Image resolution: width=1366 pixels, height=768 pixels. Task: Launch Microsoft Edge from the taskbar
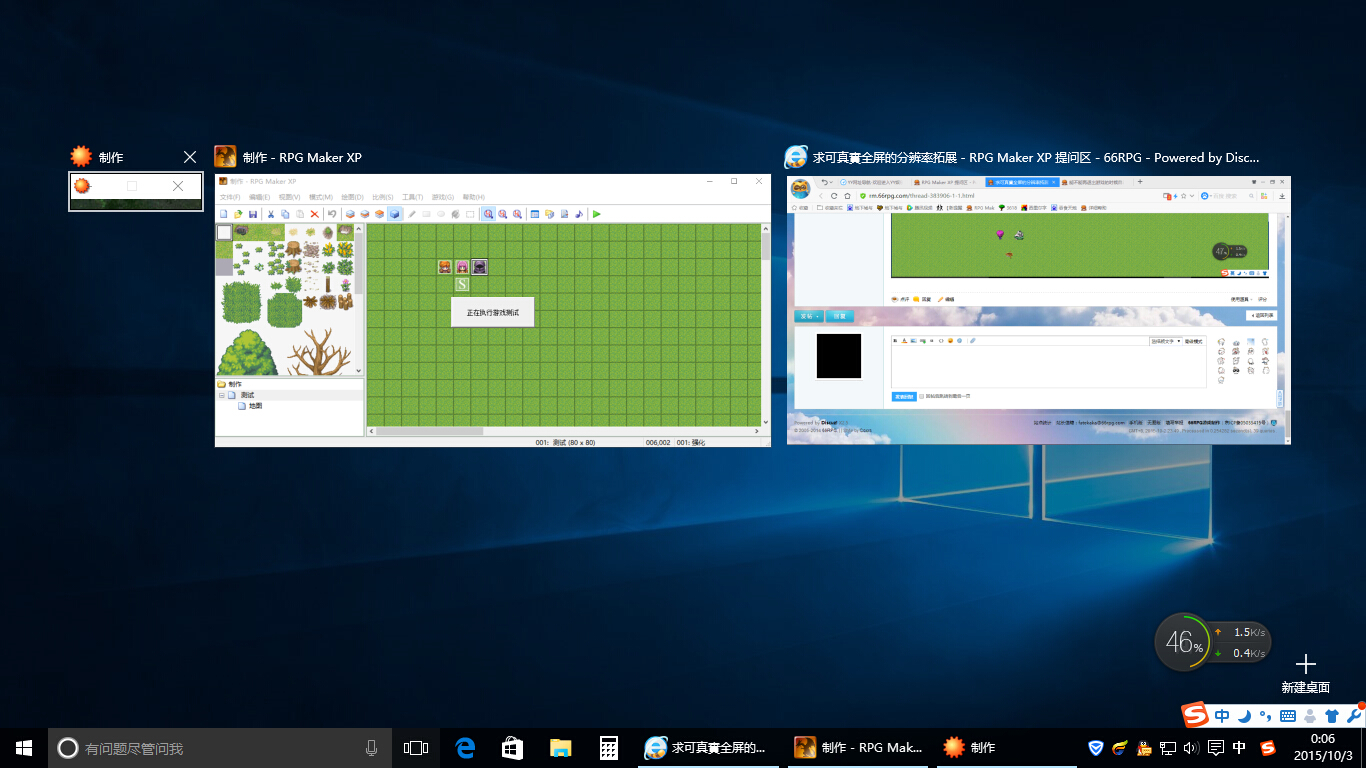[464, 747]
